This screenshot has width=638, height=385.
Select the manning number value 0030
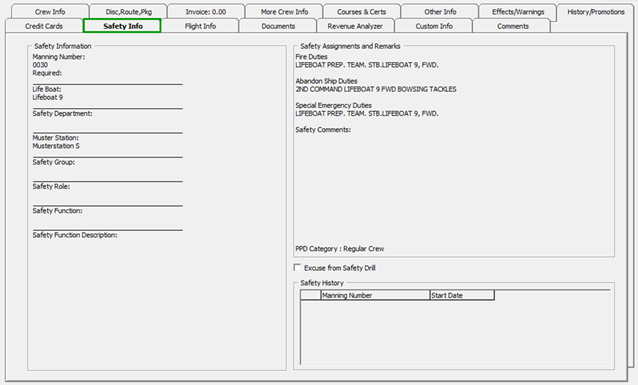pyautogui.click(x=40, y=65)
